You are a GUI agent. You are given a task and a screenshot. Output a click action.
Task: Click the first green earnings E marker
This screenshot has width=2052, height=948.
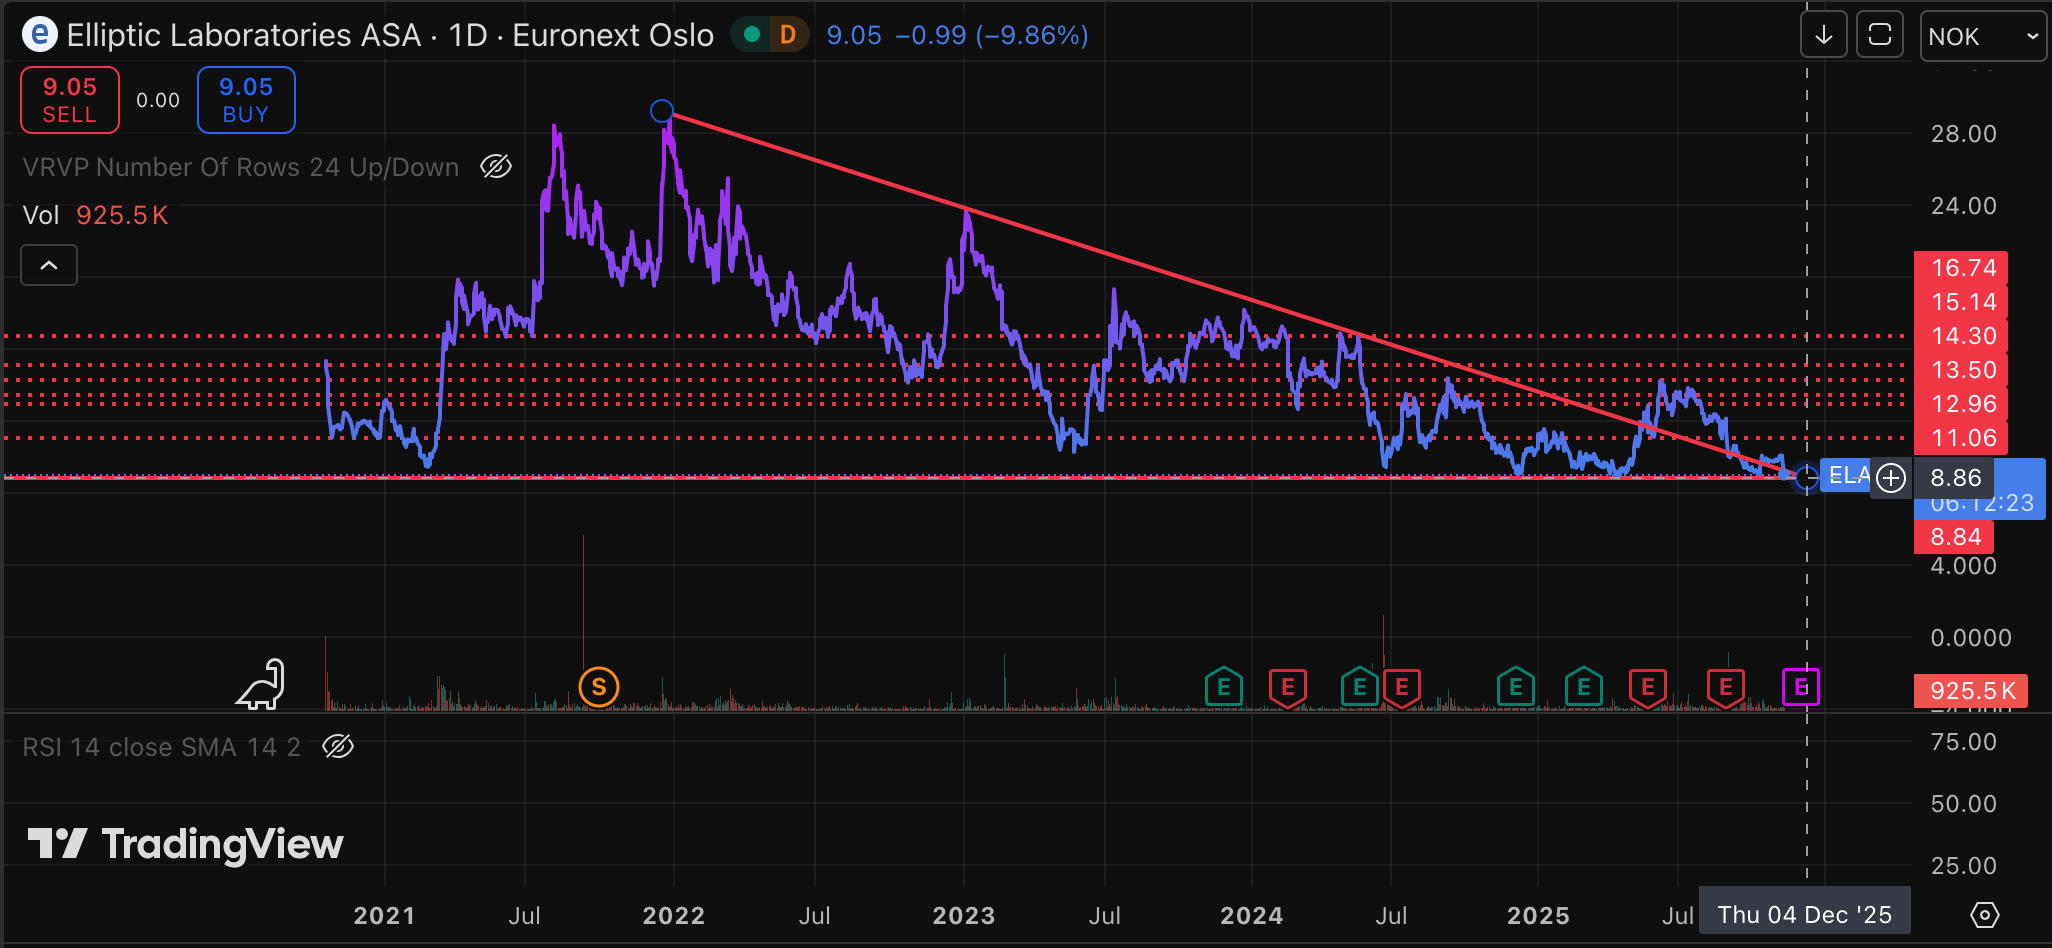tap(1223, 687)
